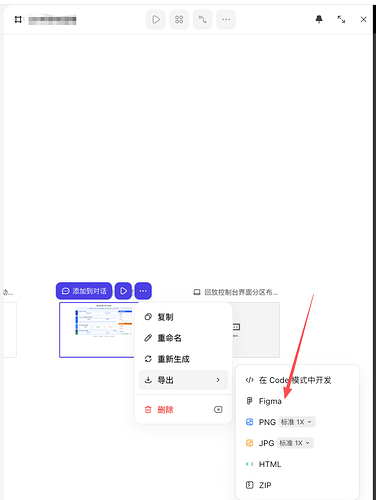This screenshot has width=376, height=500.
Task: Click the chevron on the 导出 row
Action: (218, 380)
